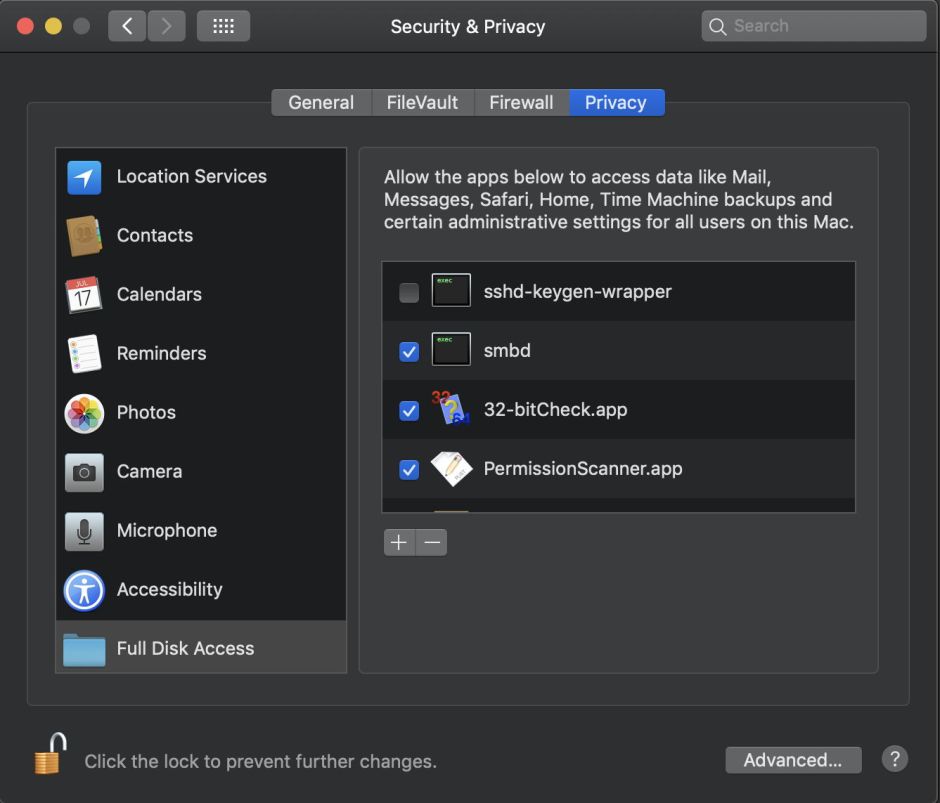Click the Advanced... button
940x803 pixels.
[793, 760]
